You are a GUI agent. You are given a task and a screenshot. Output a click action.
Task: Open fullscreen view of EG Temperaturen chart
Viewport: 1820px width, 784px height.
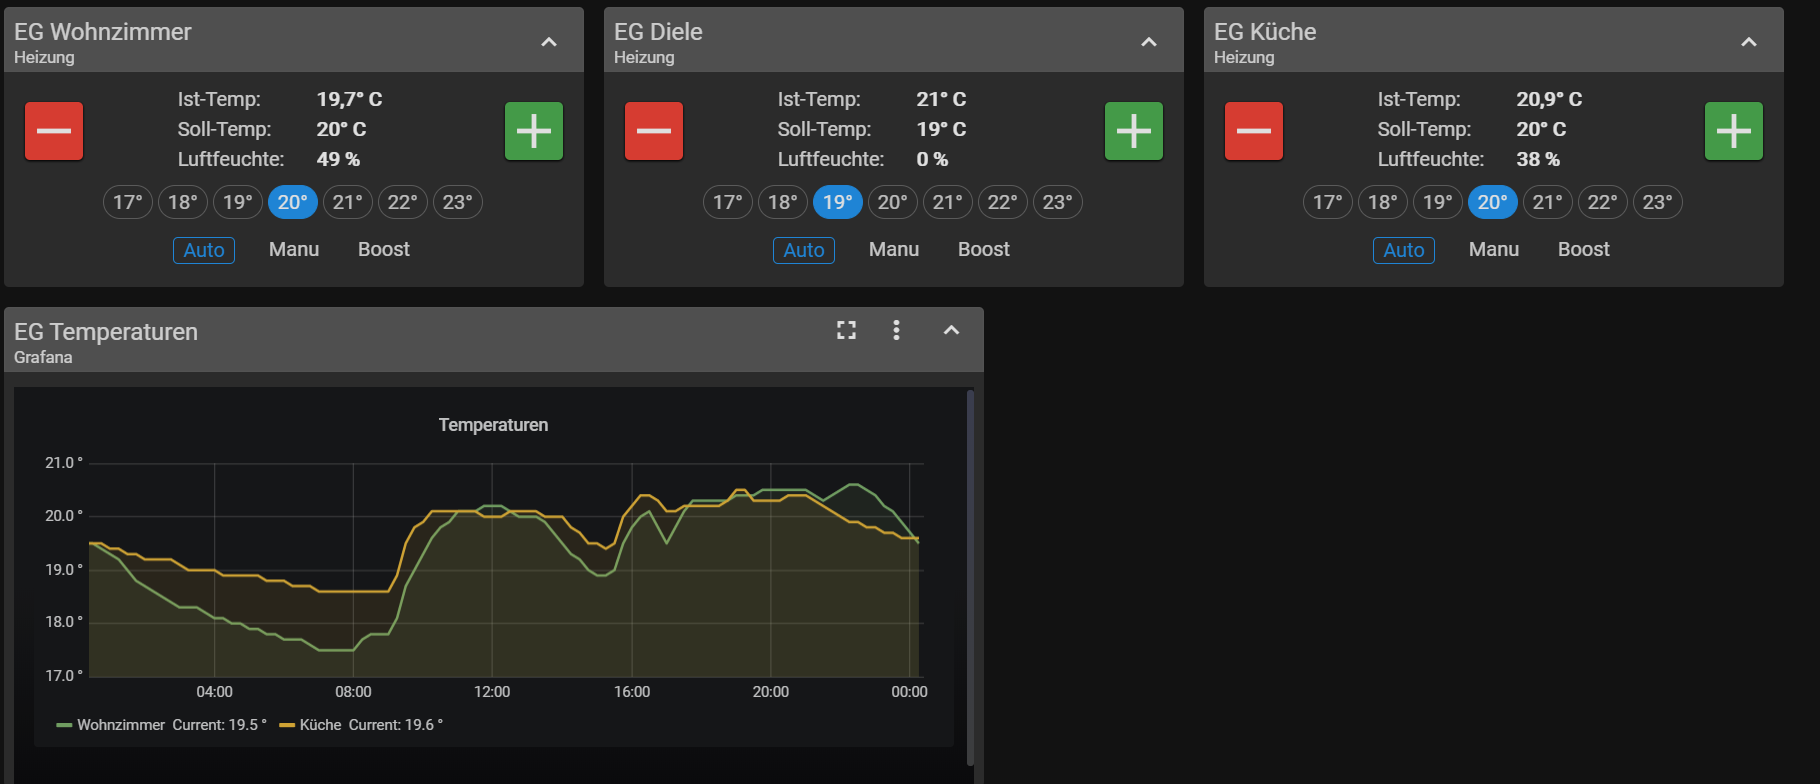tap(846, 330)
